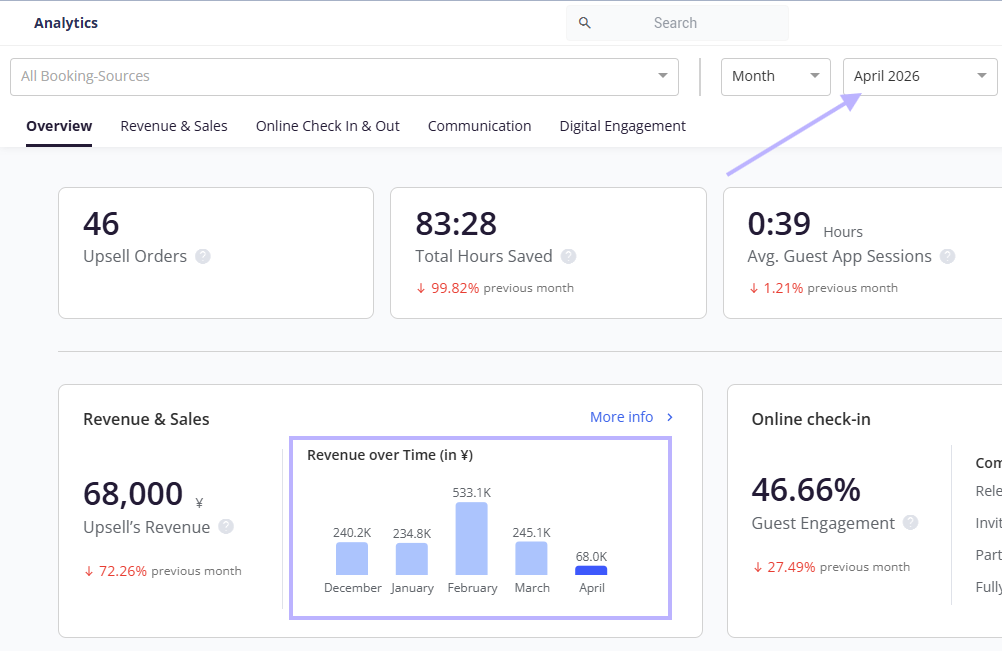This screenshot has height=651, width=1002.
Task: Click the Analytics title link
Action: (66, 23)
